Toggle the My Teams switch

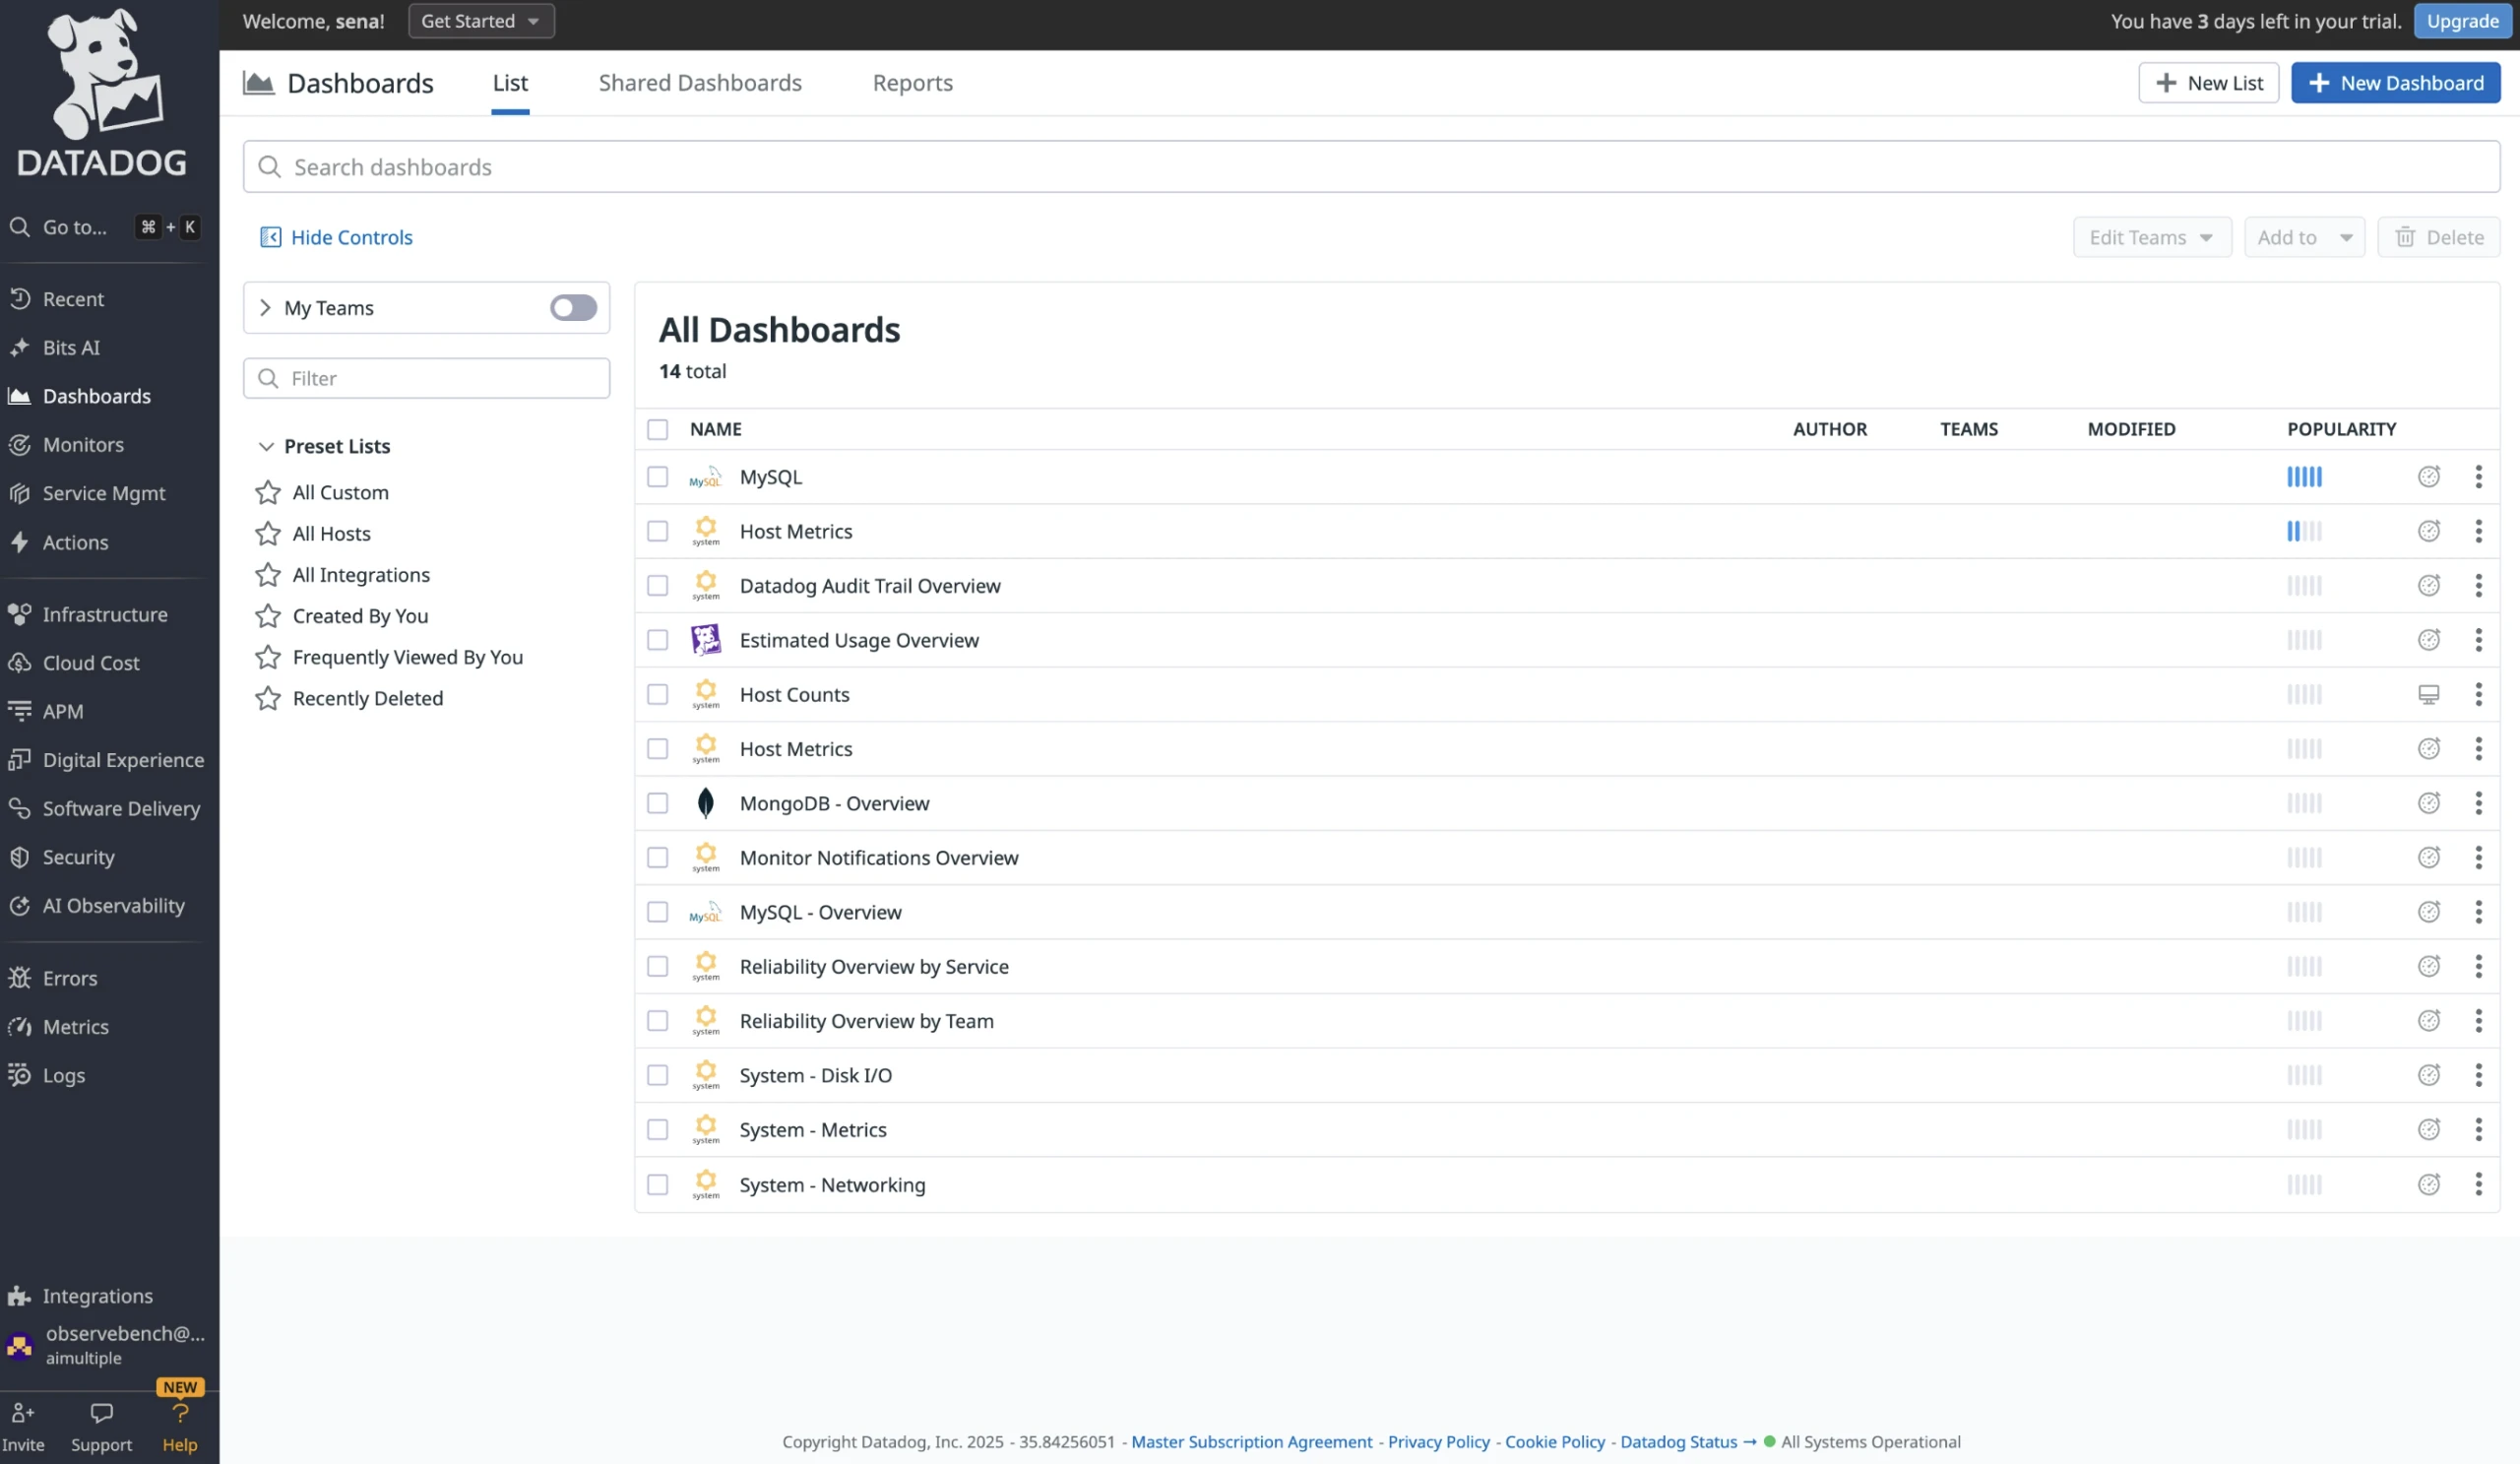click(x=573, y=307)
